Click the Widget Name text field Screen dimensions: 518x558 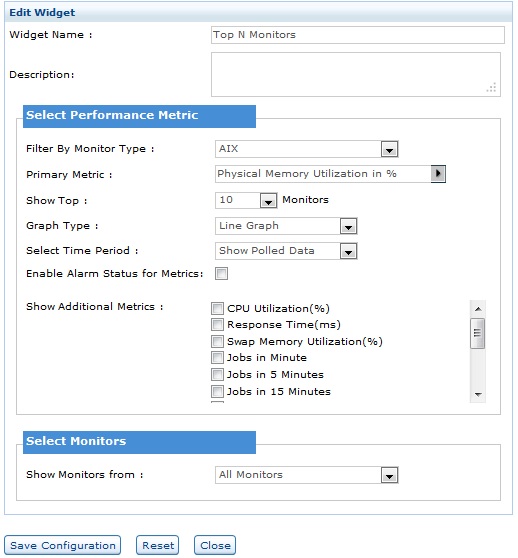[358, 35]
